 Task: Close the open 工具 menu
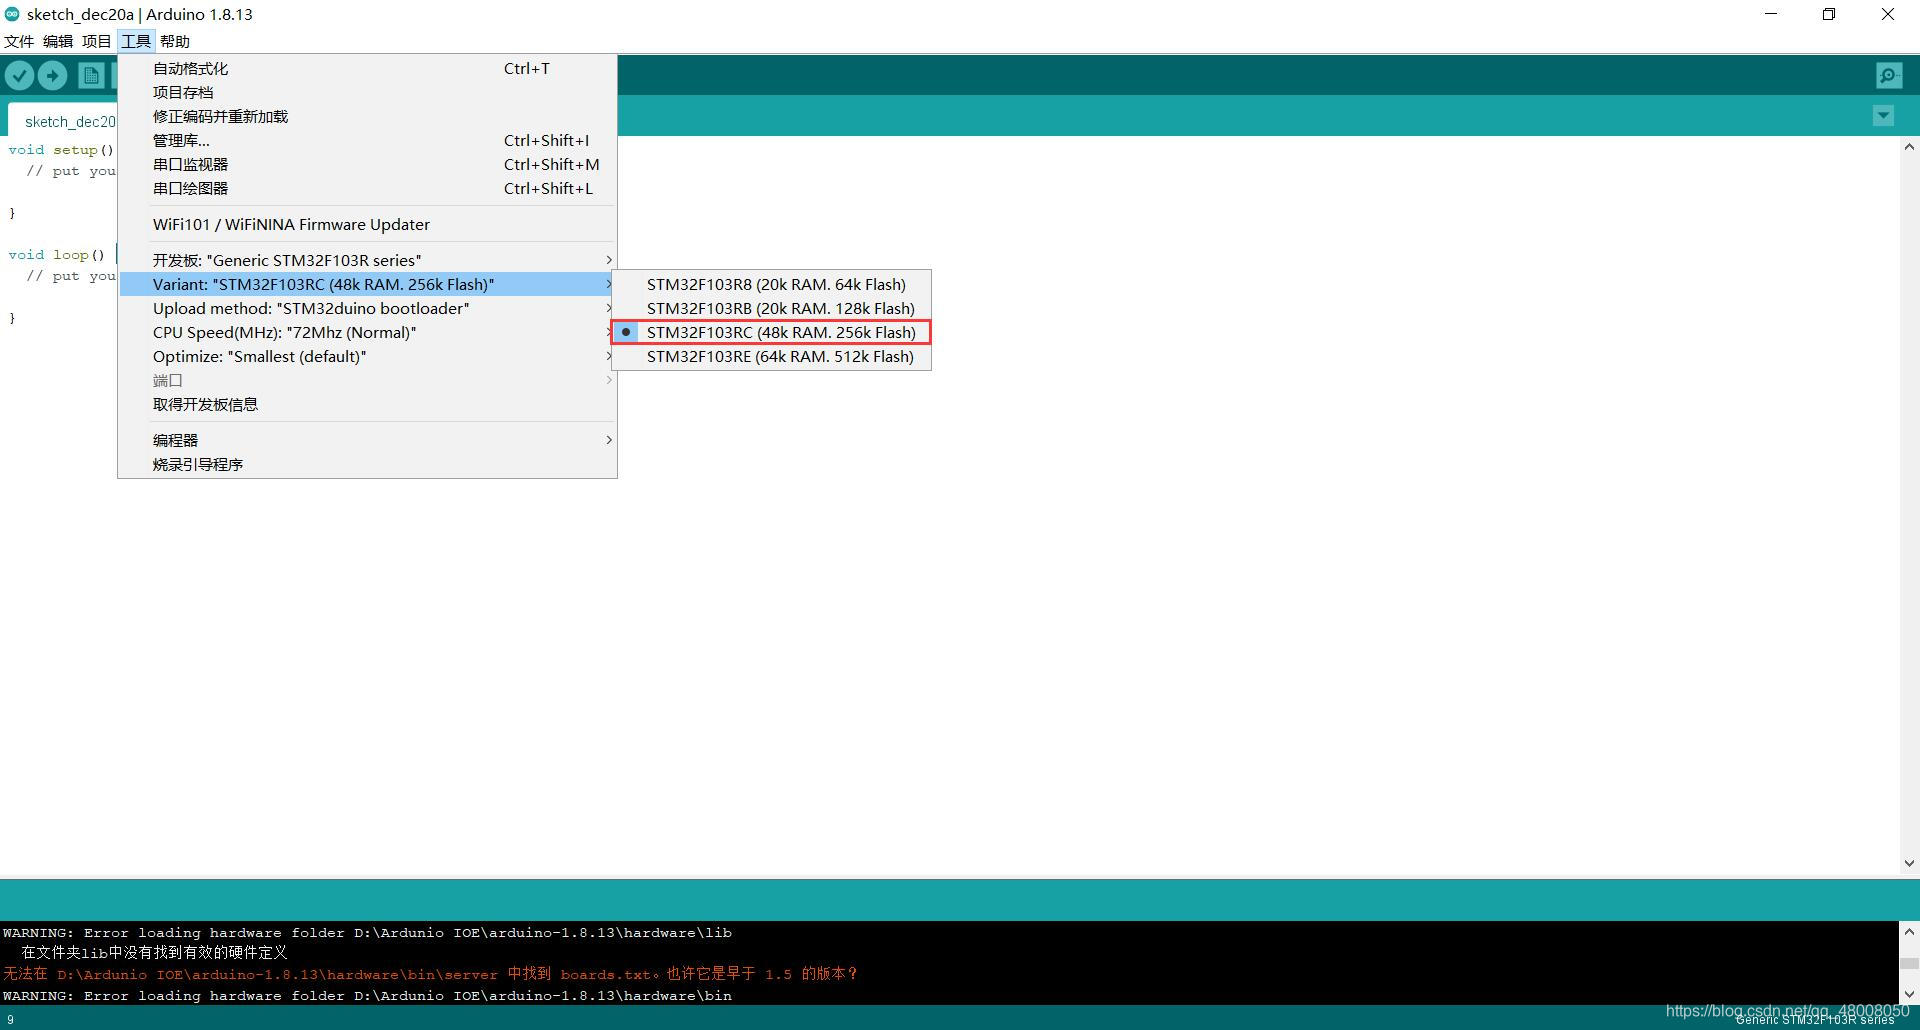(136, 41)
